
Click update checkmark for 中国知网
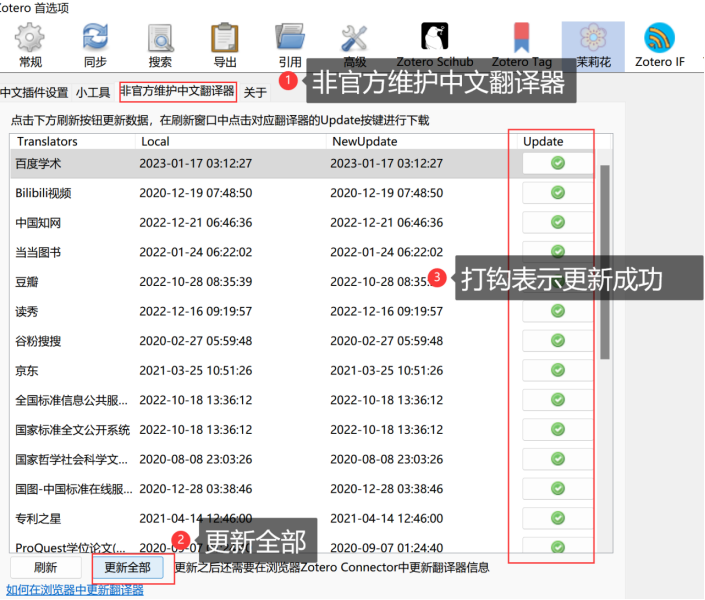pos(558,222)
